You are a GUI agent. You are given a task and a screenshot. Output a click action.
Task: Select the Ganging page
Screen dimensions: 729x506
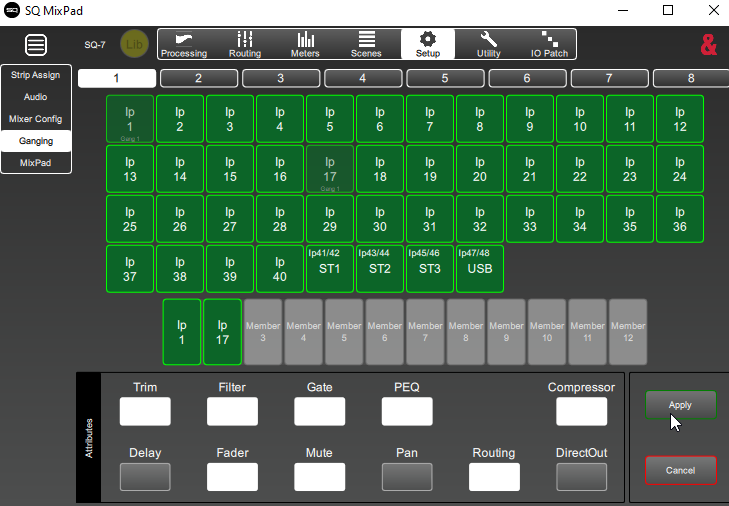point(36,141)
